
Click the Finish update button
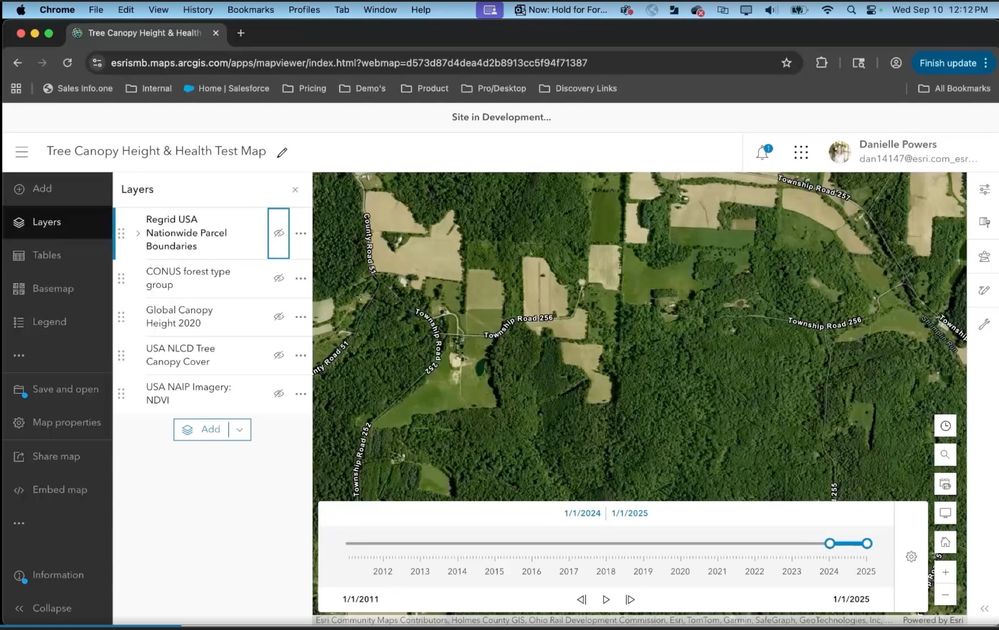coord(947,63)
